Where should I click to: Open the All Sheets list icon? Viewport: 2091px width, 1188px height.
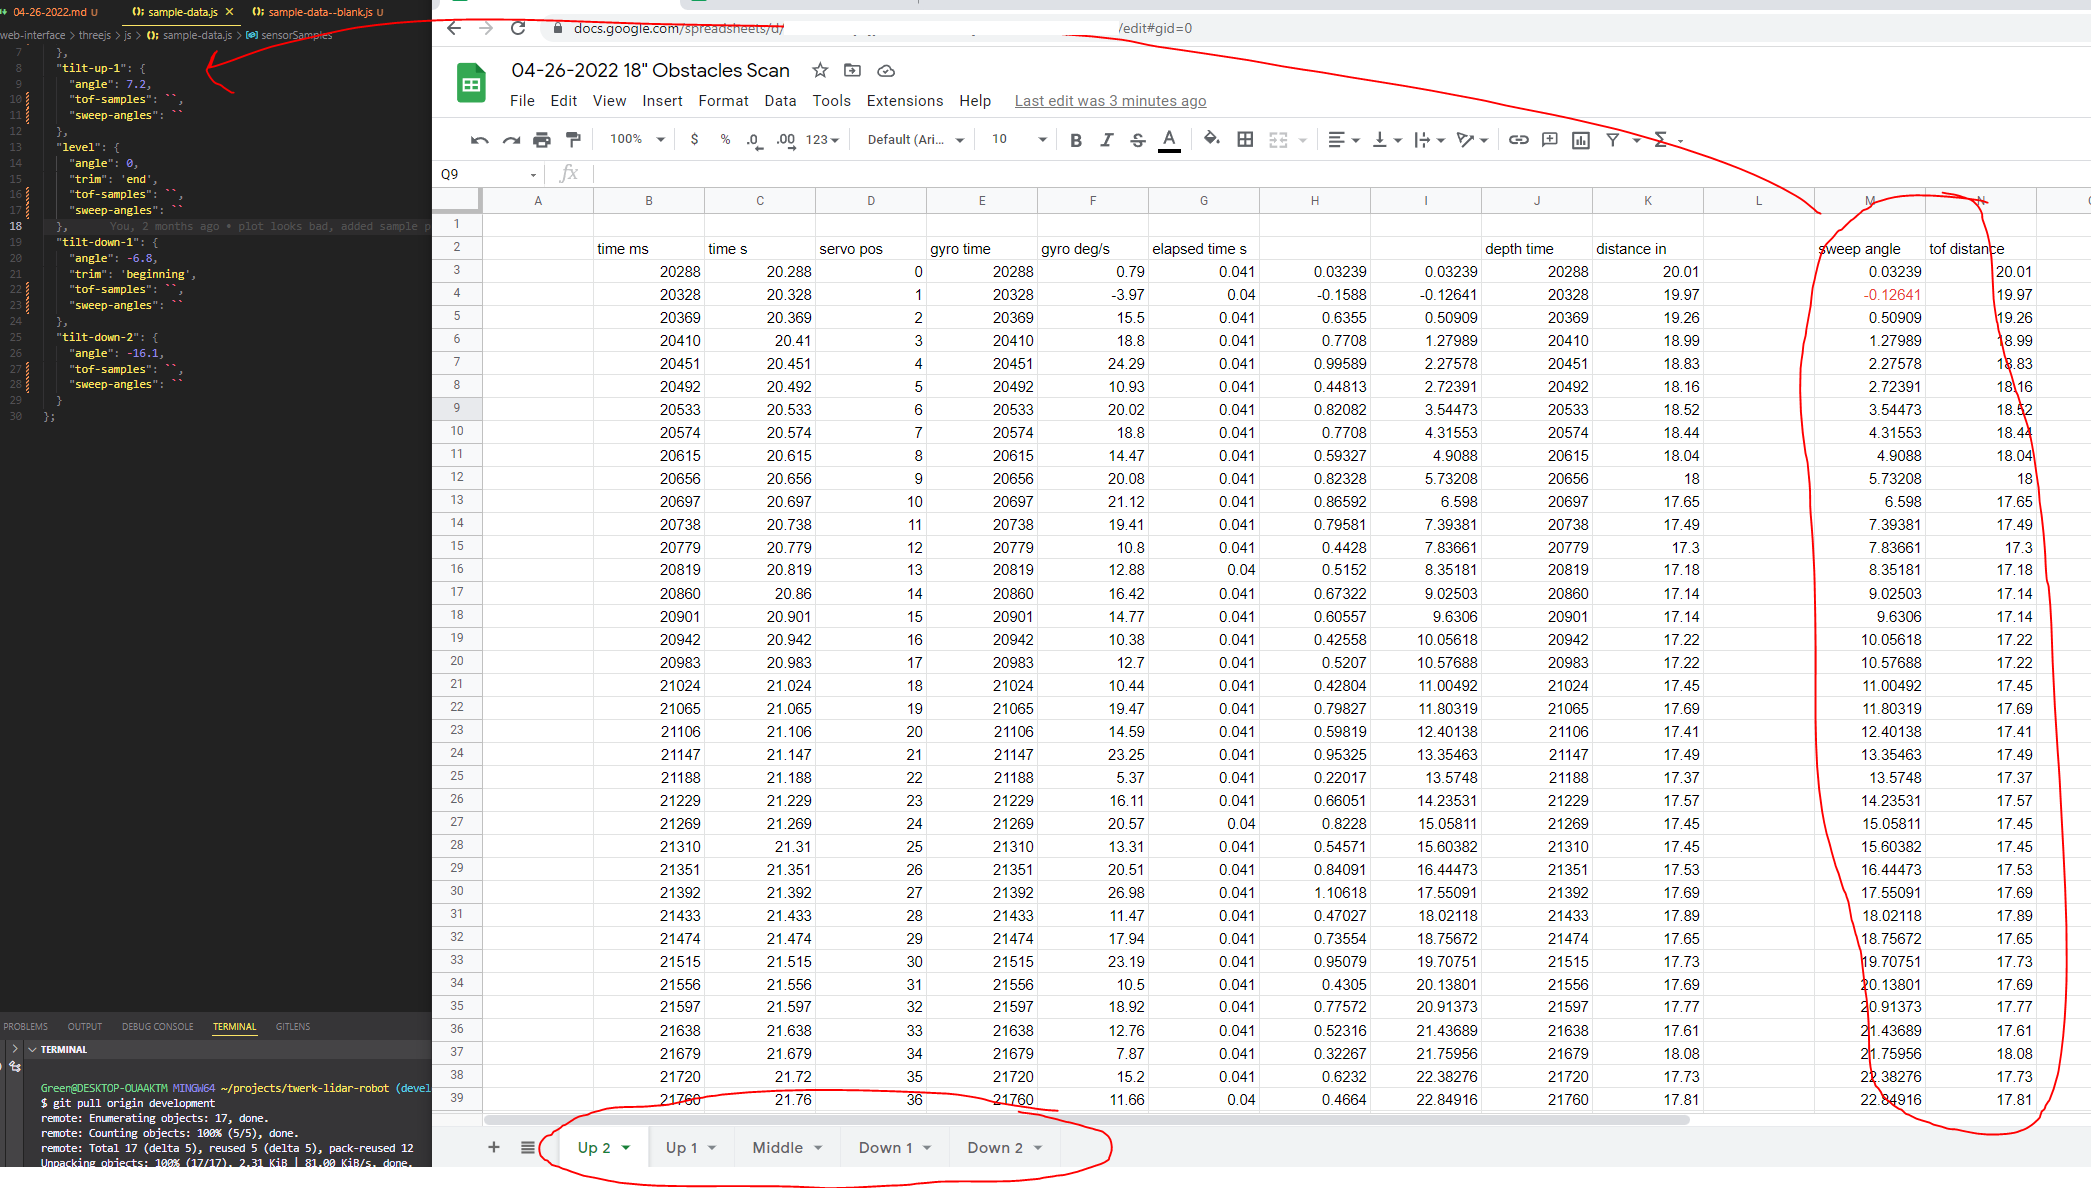click(528, 1147)
